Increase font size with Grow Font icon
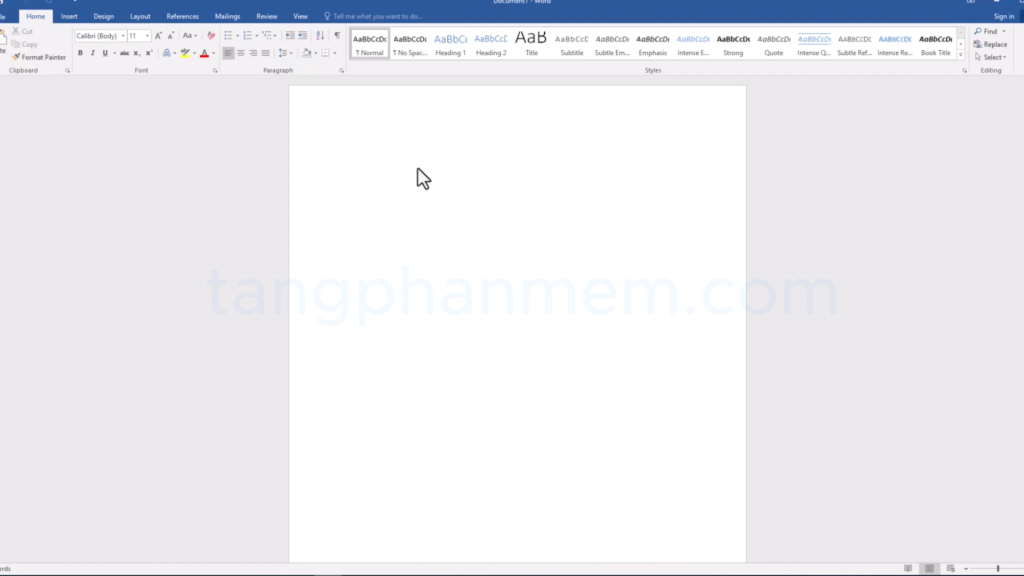The image size is (1024, 576). pos(158,36)
